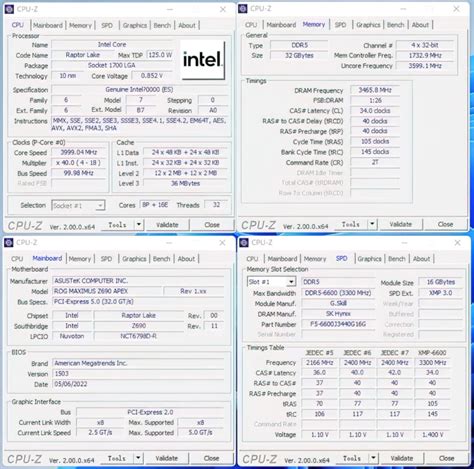Select the CPU tab in the Memory window

coord(251,25)
